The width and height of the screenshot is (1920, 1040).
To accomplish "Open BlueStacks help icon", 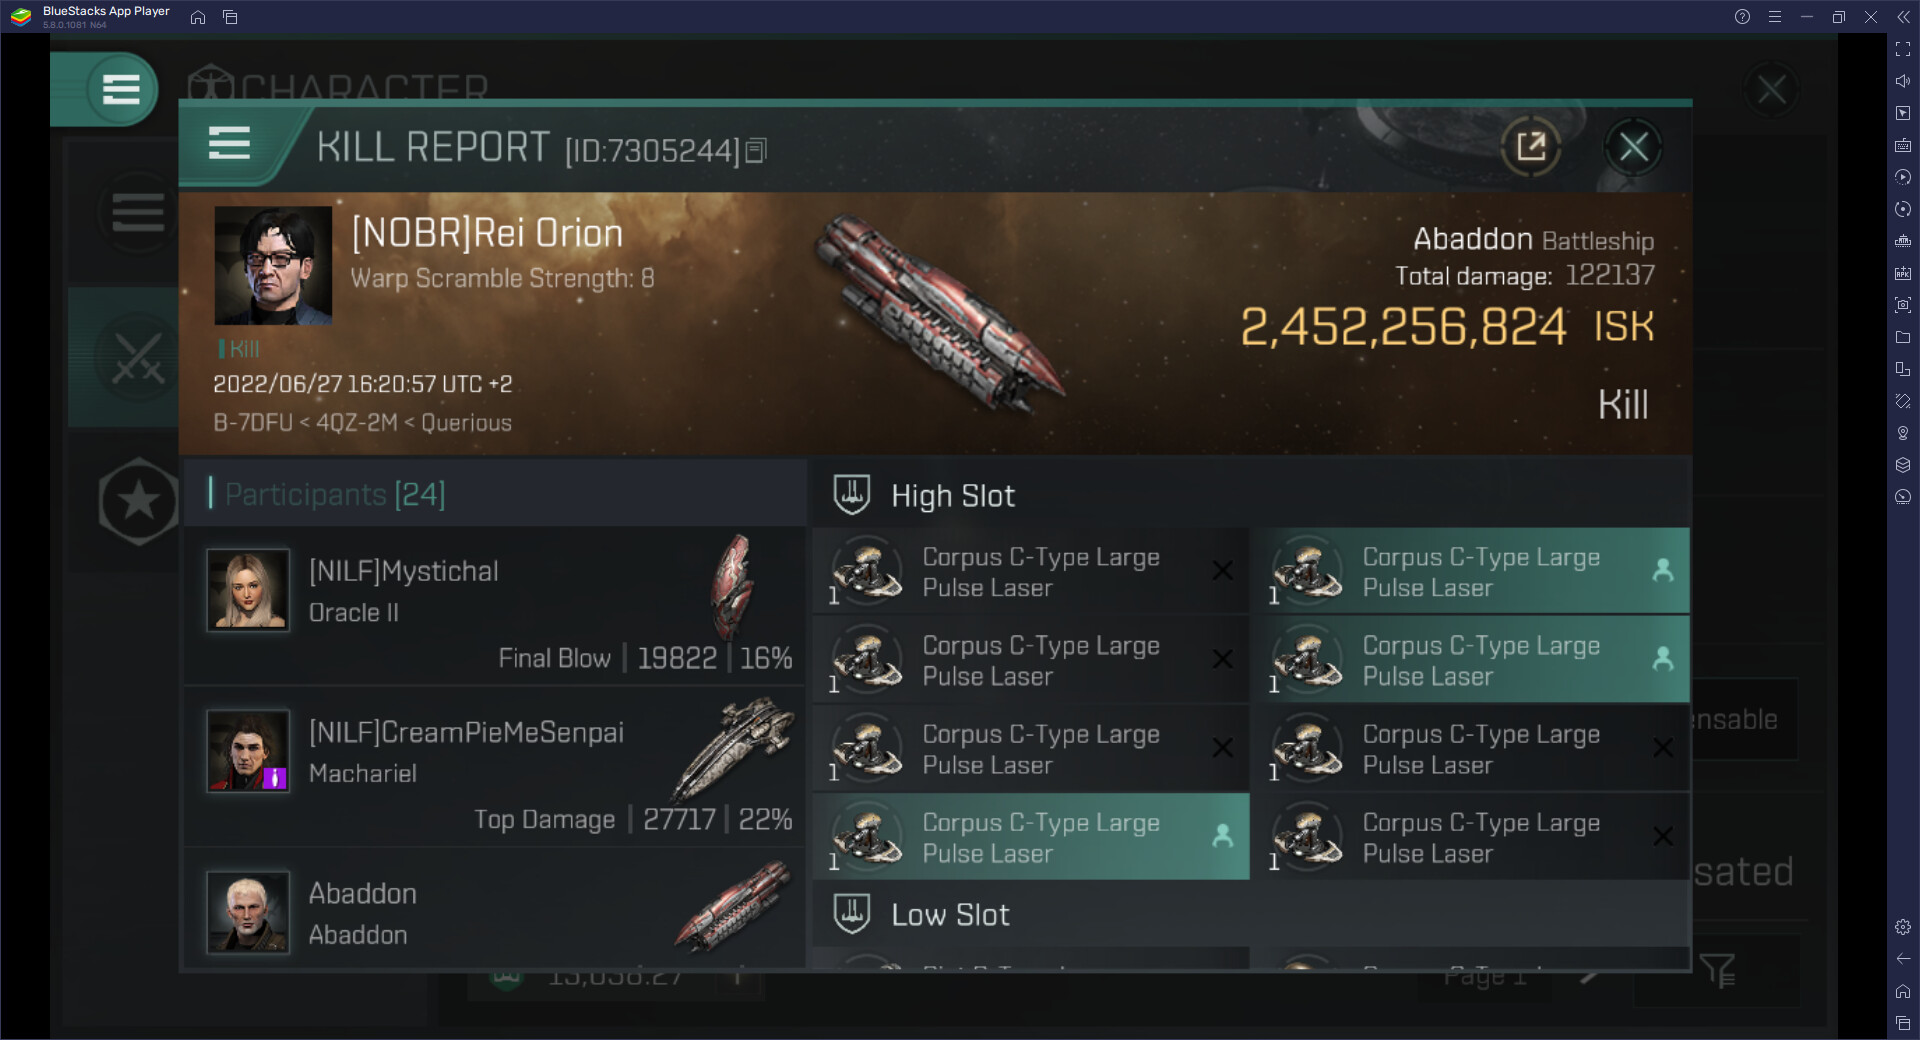I will (x=1742, y=17).
